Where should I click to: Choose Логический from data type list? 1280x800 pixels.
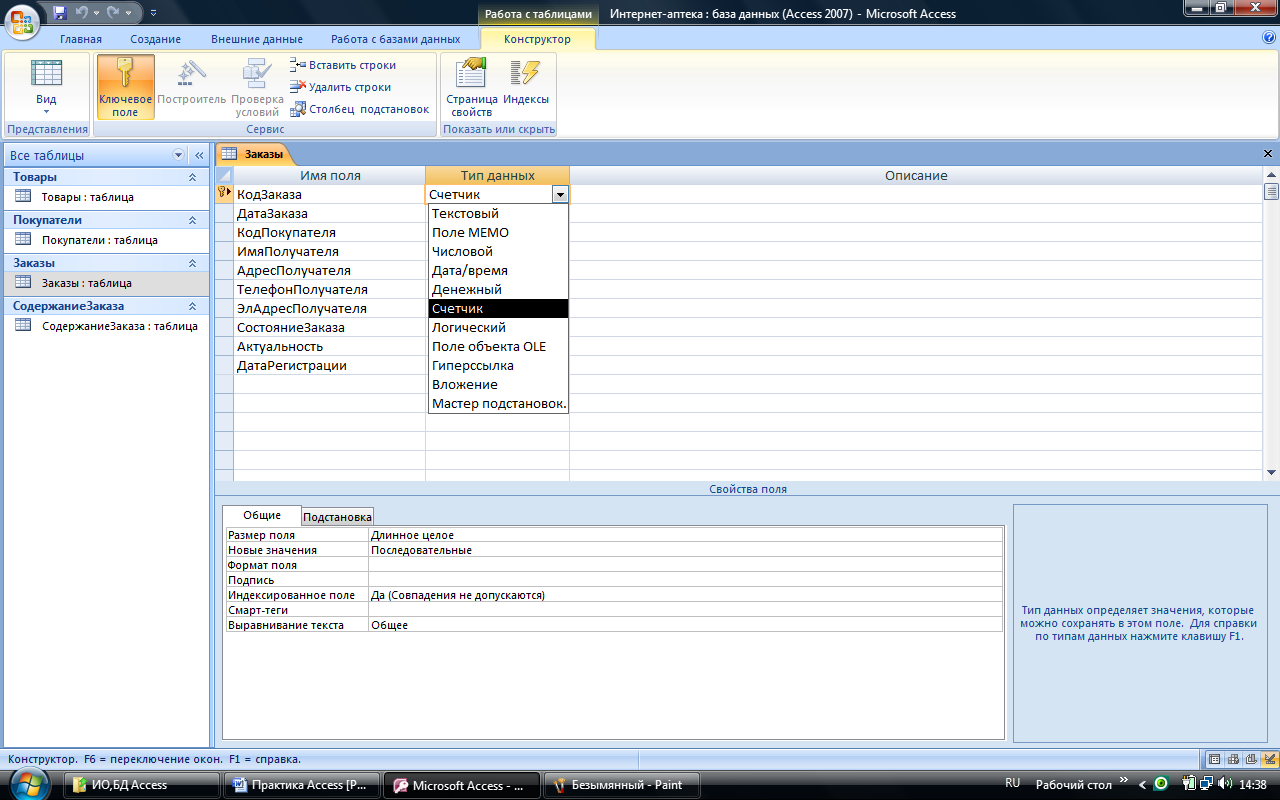coord(498,328)
